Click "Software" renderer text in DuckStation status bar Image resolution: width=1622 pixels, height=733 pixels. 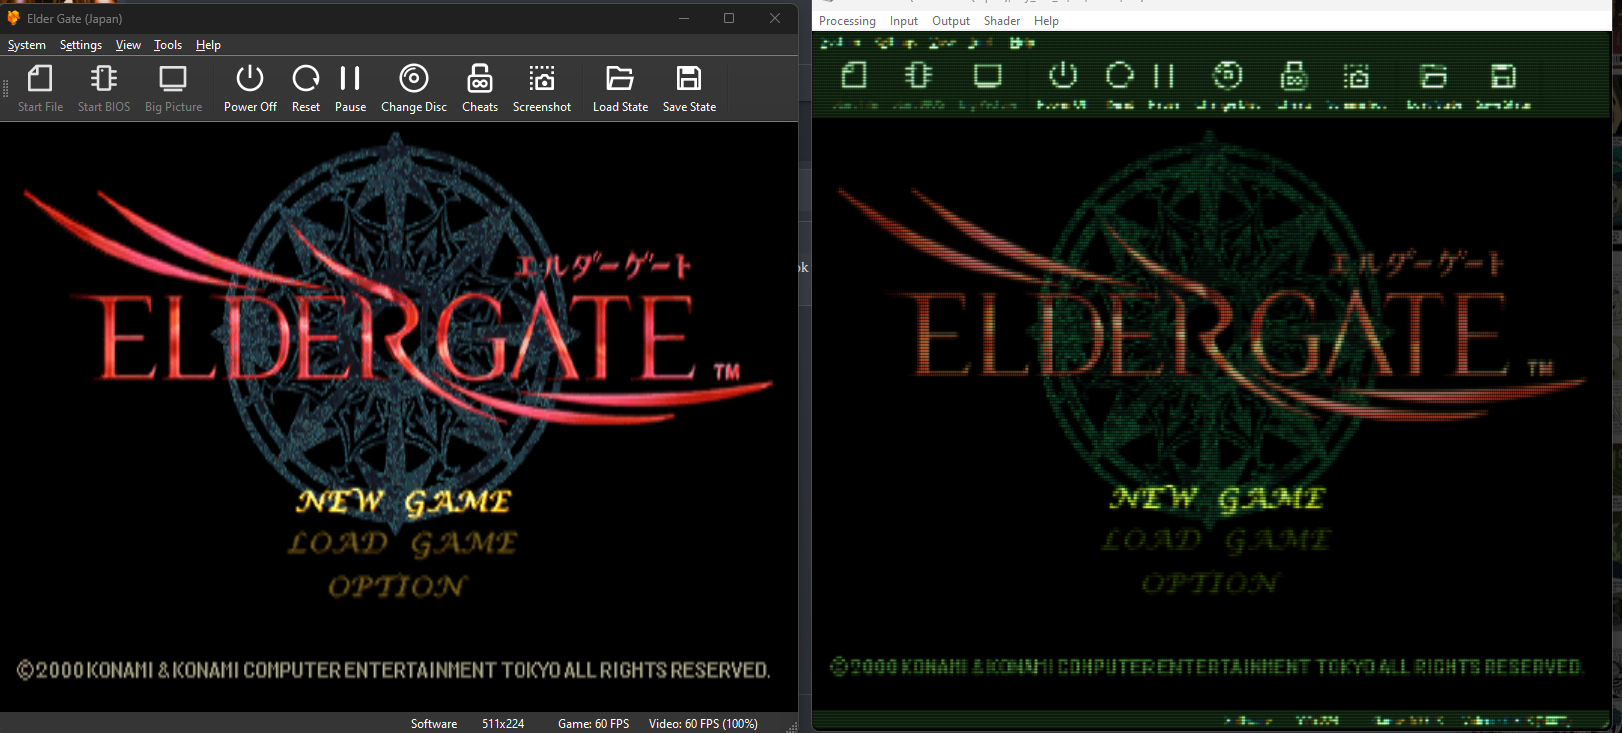click(434, 724)
